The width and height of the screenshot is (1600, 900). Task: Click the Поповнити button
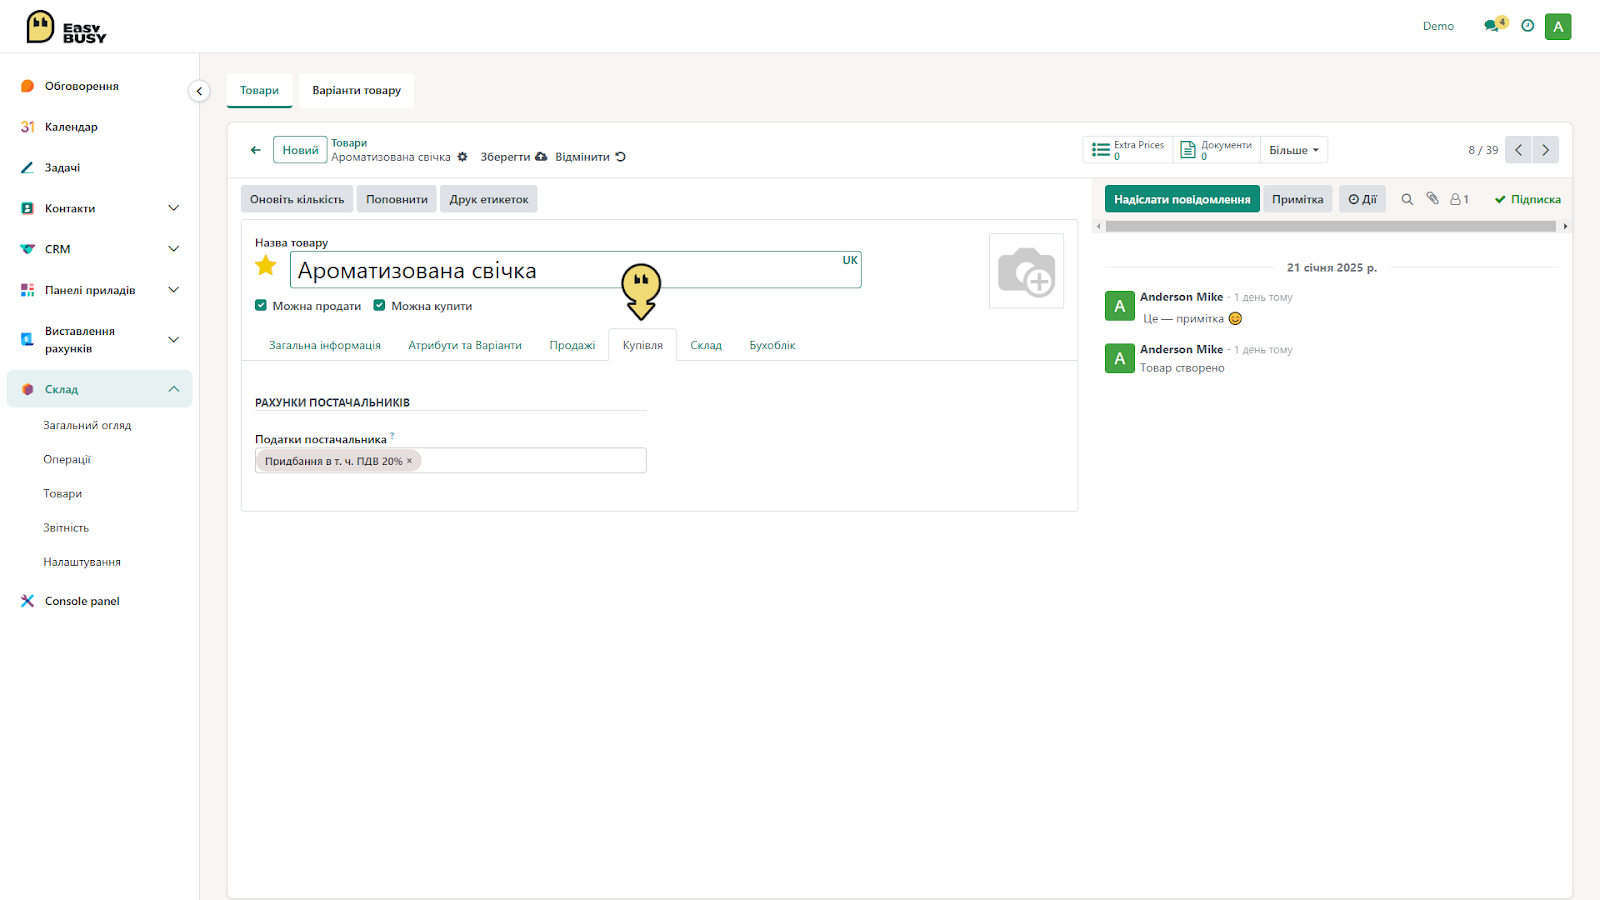tap(397, 199)
